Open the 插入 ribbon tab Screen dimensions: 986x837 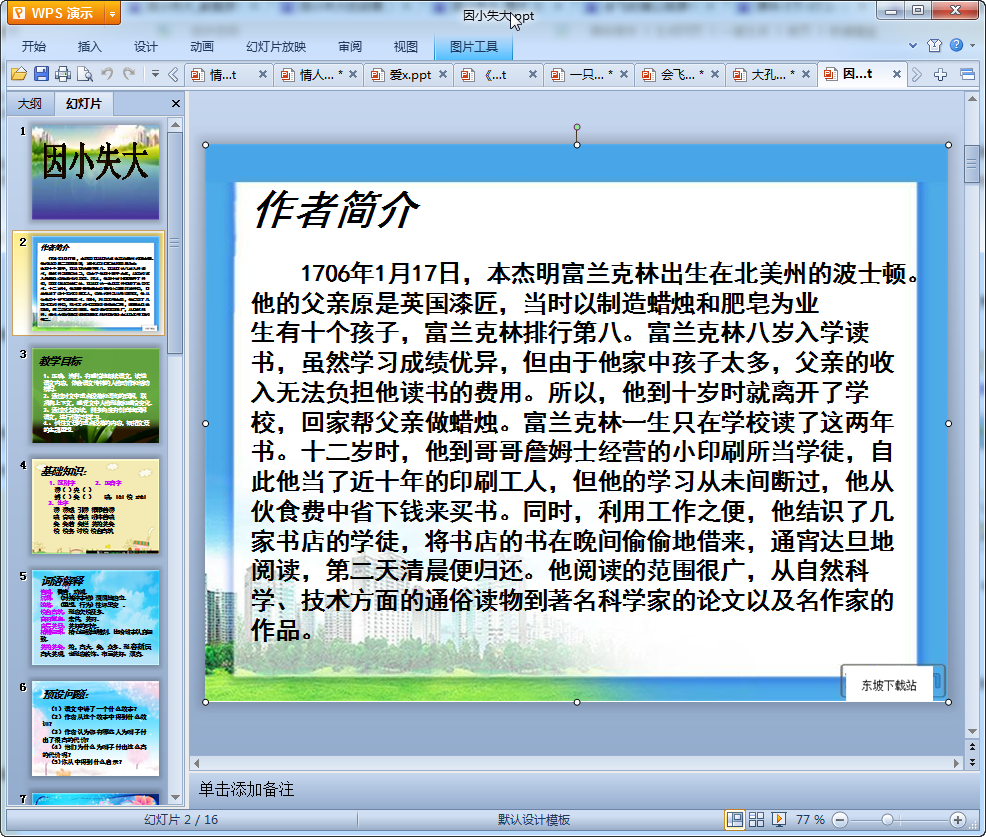pyautogui.click(x=89, y=47)
